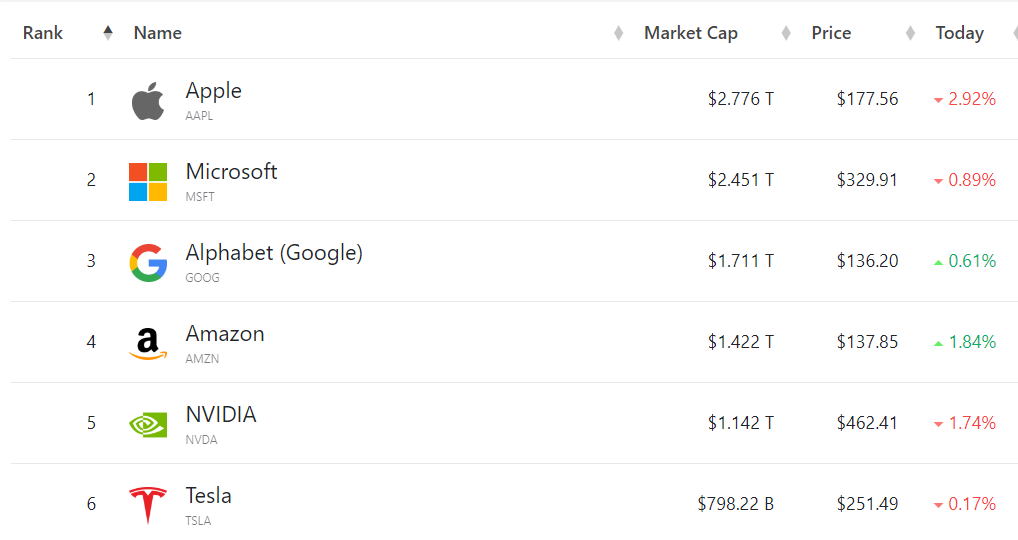Select the Today column header
Image resolution: width=1018 pixels, height=540 pixels.
tap(959, 33)
